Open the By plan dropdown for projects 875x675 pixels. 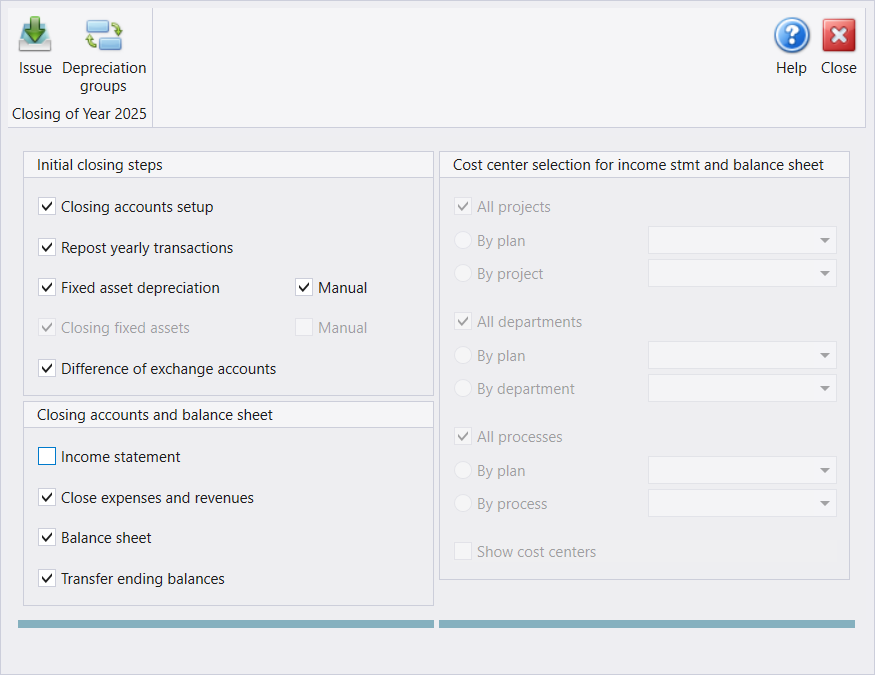(742, 240)
